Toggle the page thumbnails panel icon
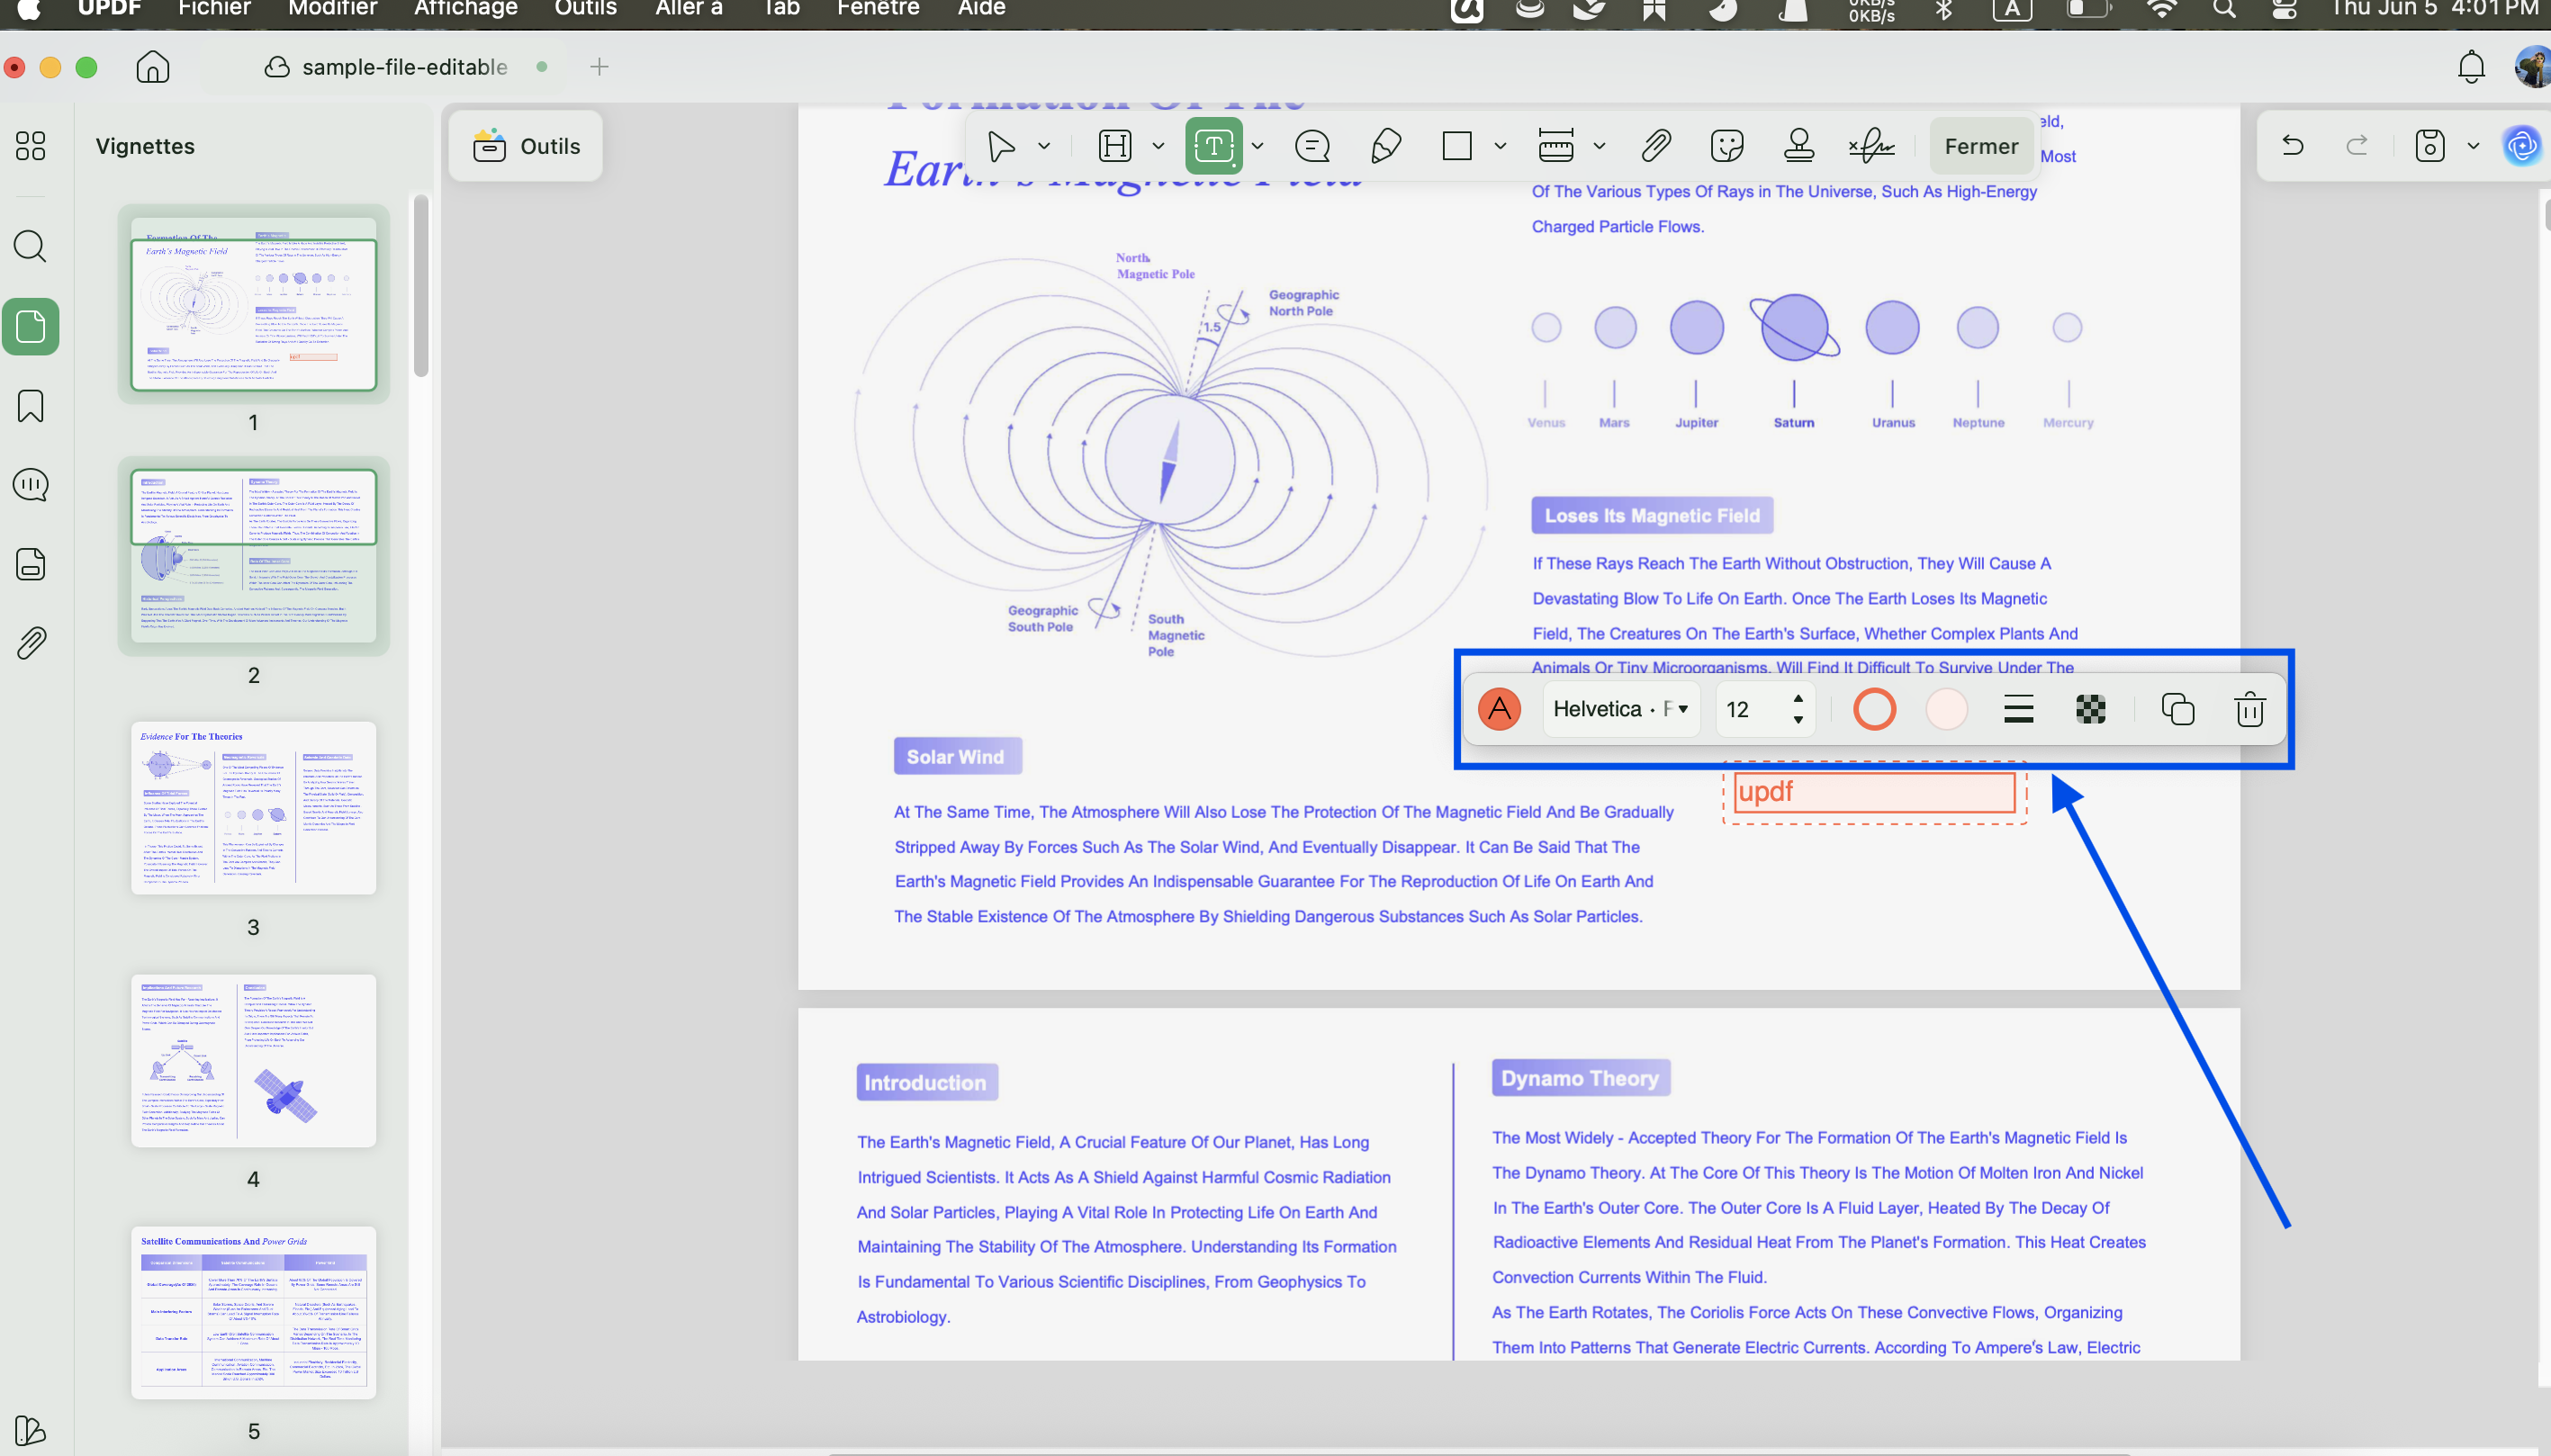Viewport: 2551px width, 1456px height. (30, 326)
